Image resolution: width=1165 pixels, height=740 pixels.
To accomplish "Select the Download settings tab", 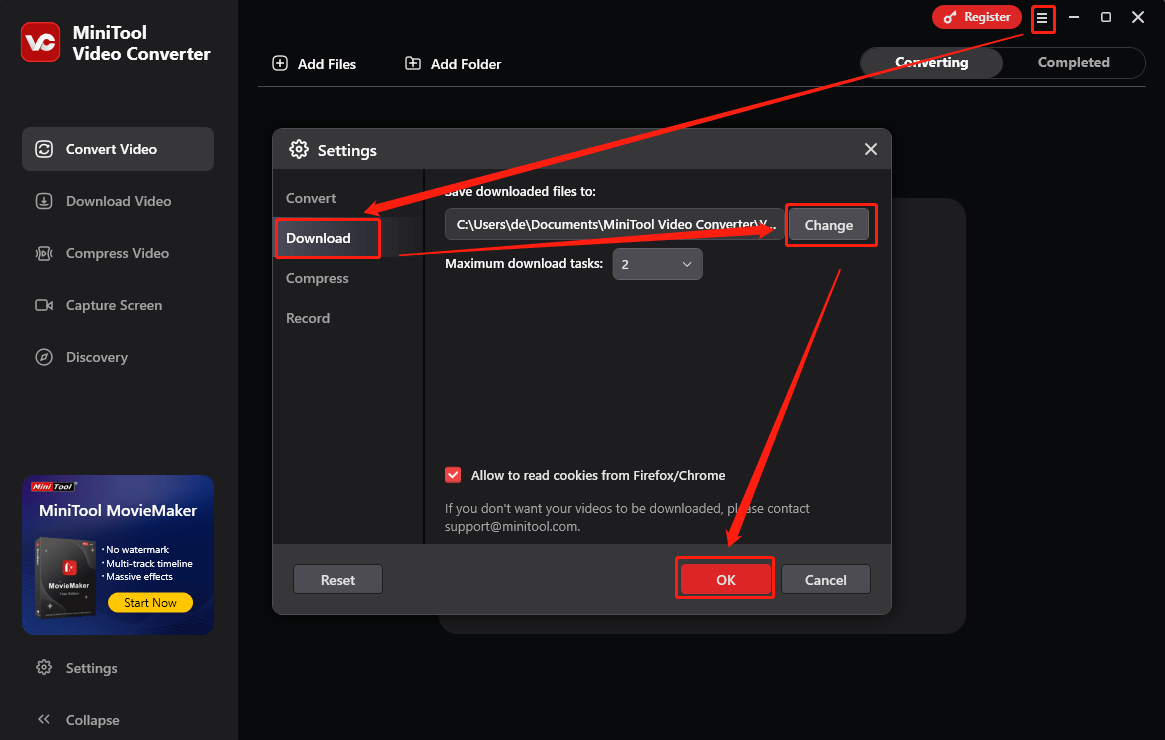I will [x=319, y=238].
